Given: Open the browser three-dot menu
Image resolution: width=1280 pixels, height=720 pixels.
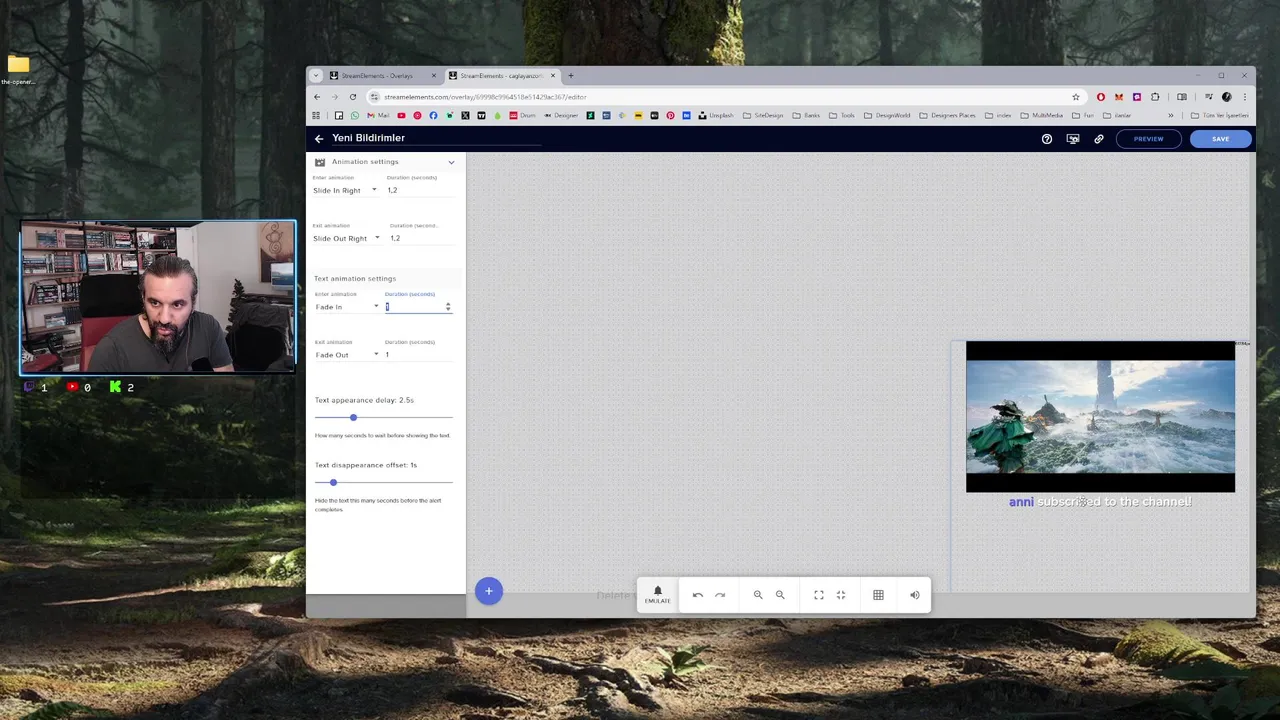Looking at the screenshot, I should pos(1245,97).
